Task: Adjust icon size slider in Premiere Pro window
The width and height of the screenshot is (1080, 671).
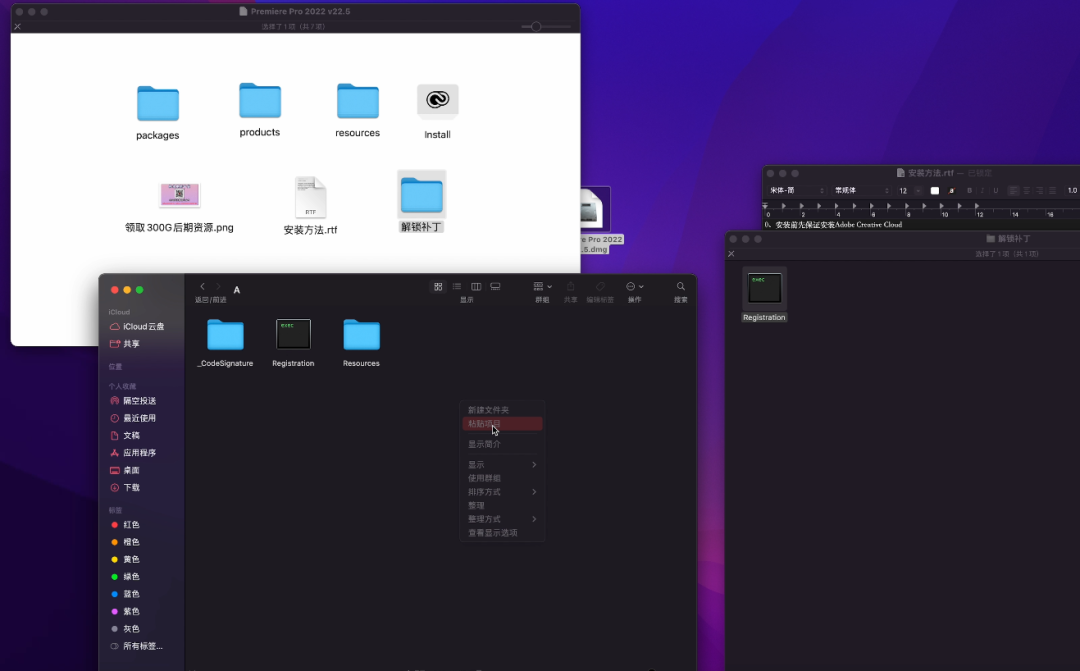Action: click(536, 26)
